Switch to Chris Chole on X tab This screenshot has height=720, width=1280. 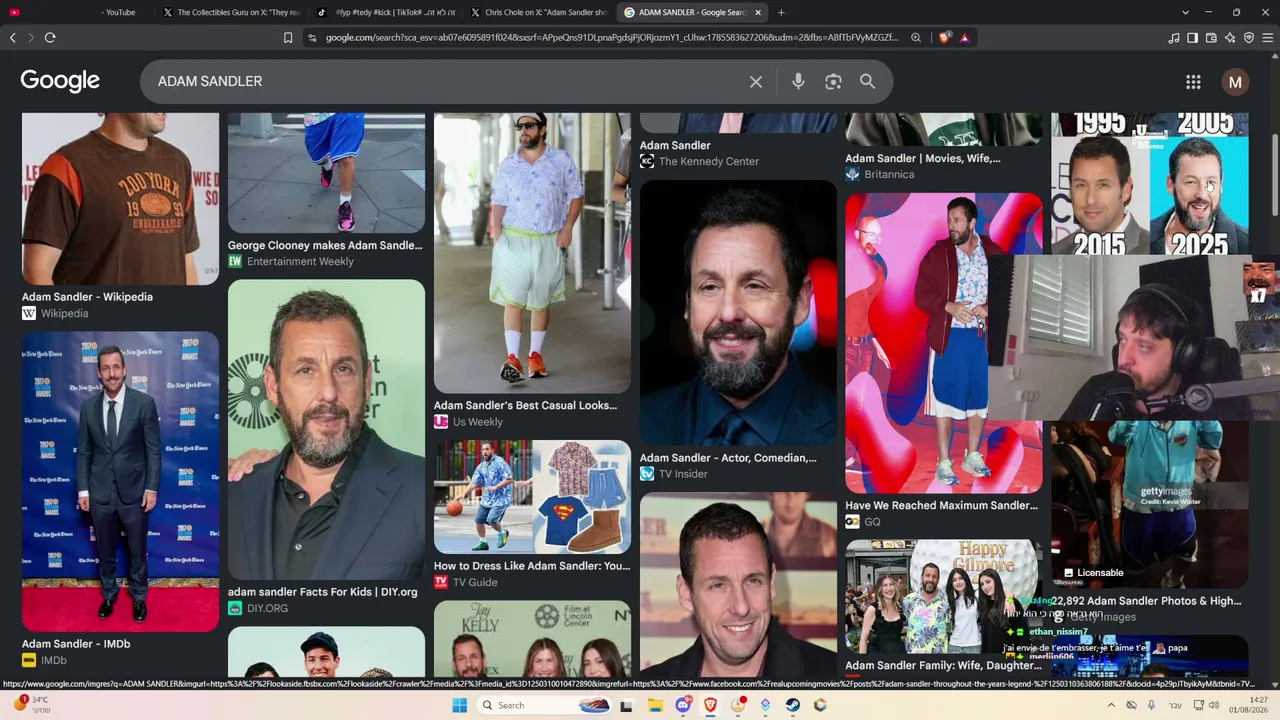pos(538,12)
